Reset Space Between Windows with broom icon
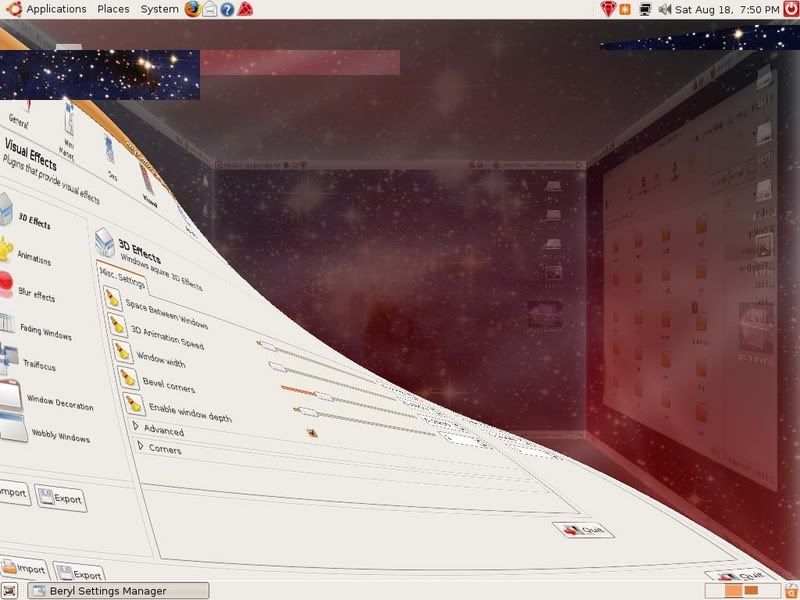 tap(113, 299)
